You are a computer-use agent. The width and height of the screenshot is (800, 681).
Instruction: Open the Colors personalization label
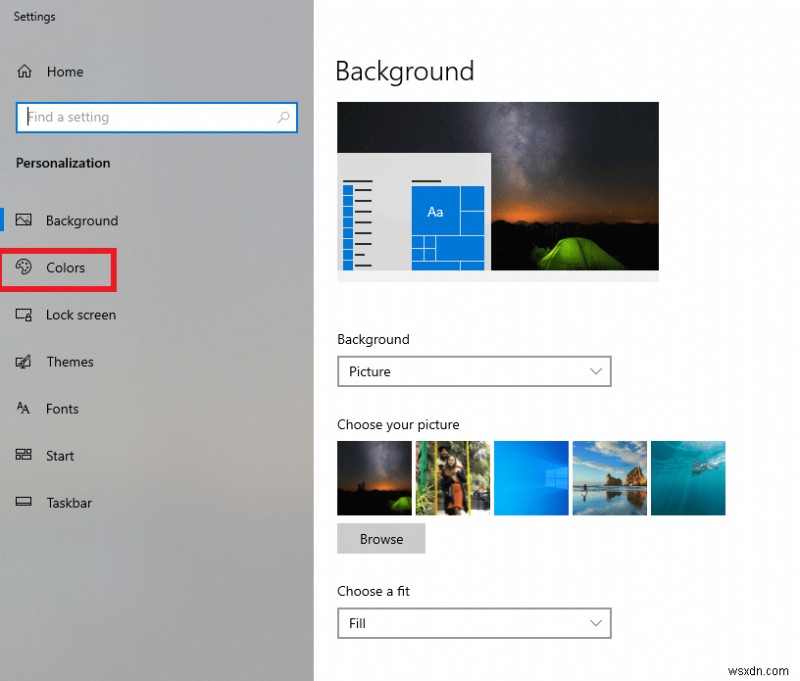[x=65, y=268]
